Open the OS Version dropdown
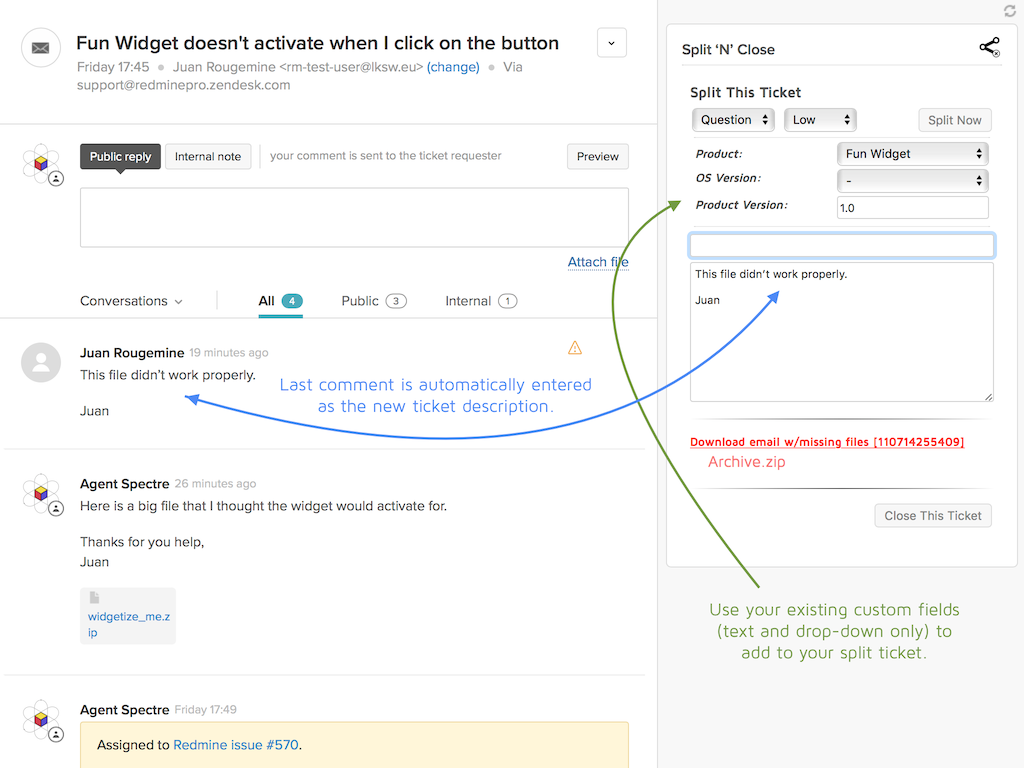This screenshot has height=768, width=1024. [x=912, y=181]
